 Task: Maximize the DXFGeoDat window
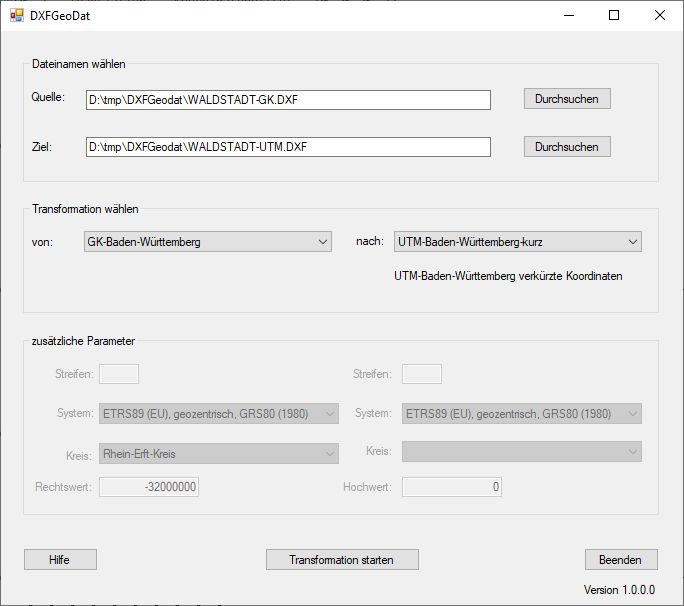614,15
